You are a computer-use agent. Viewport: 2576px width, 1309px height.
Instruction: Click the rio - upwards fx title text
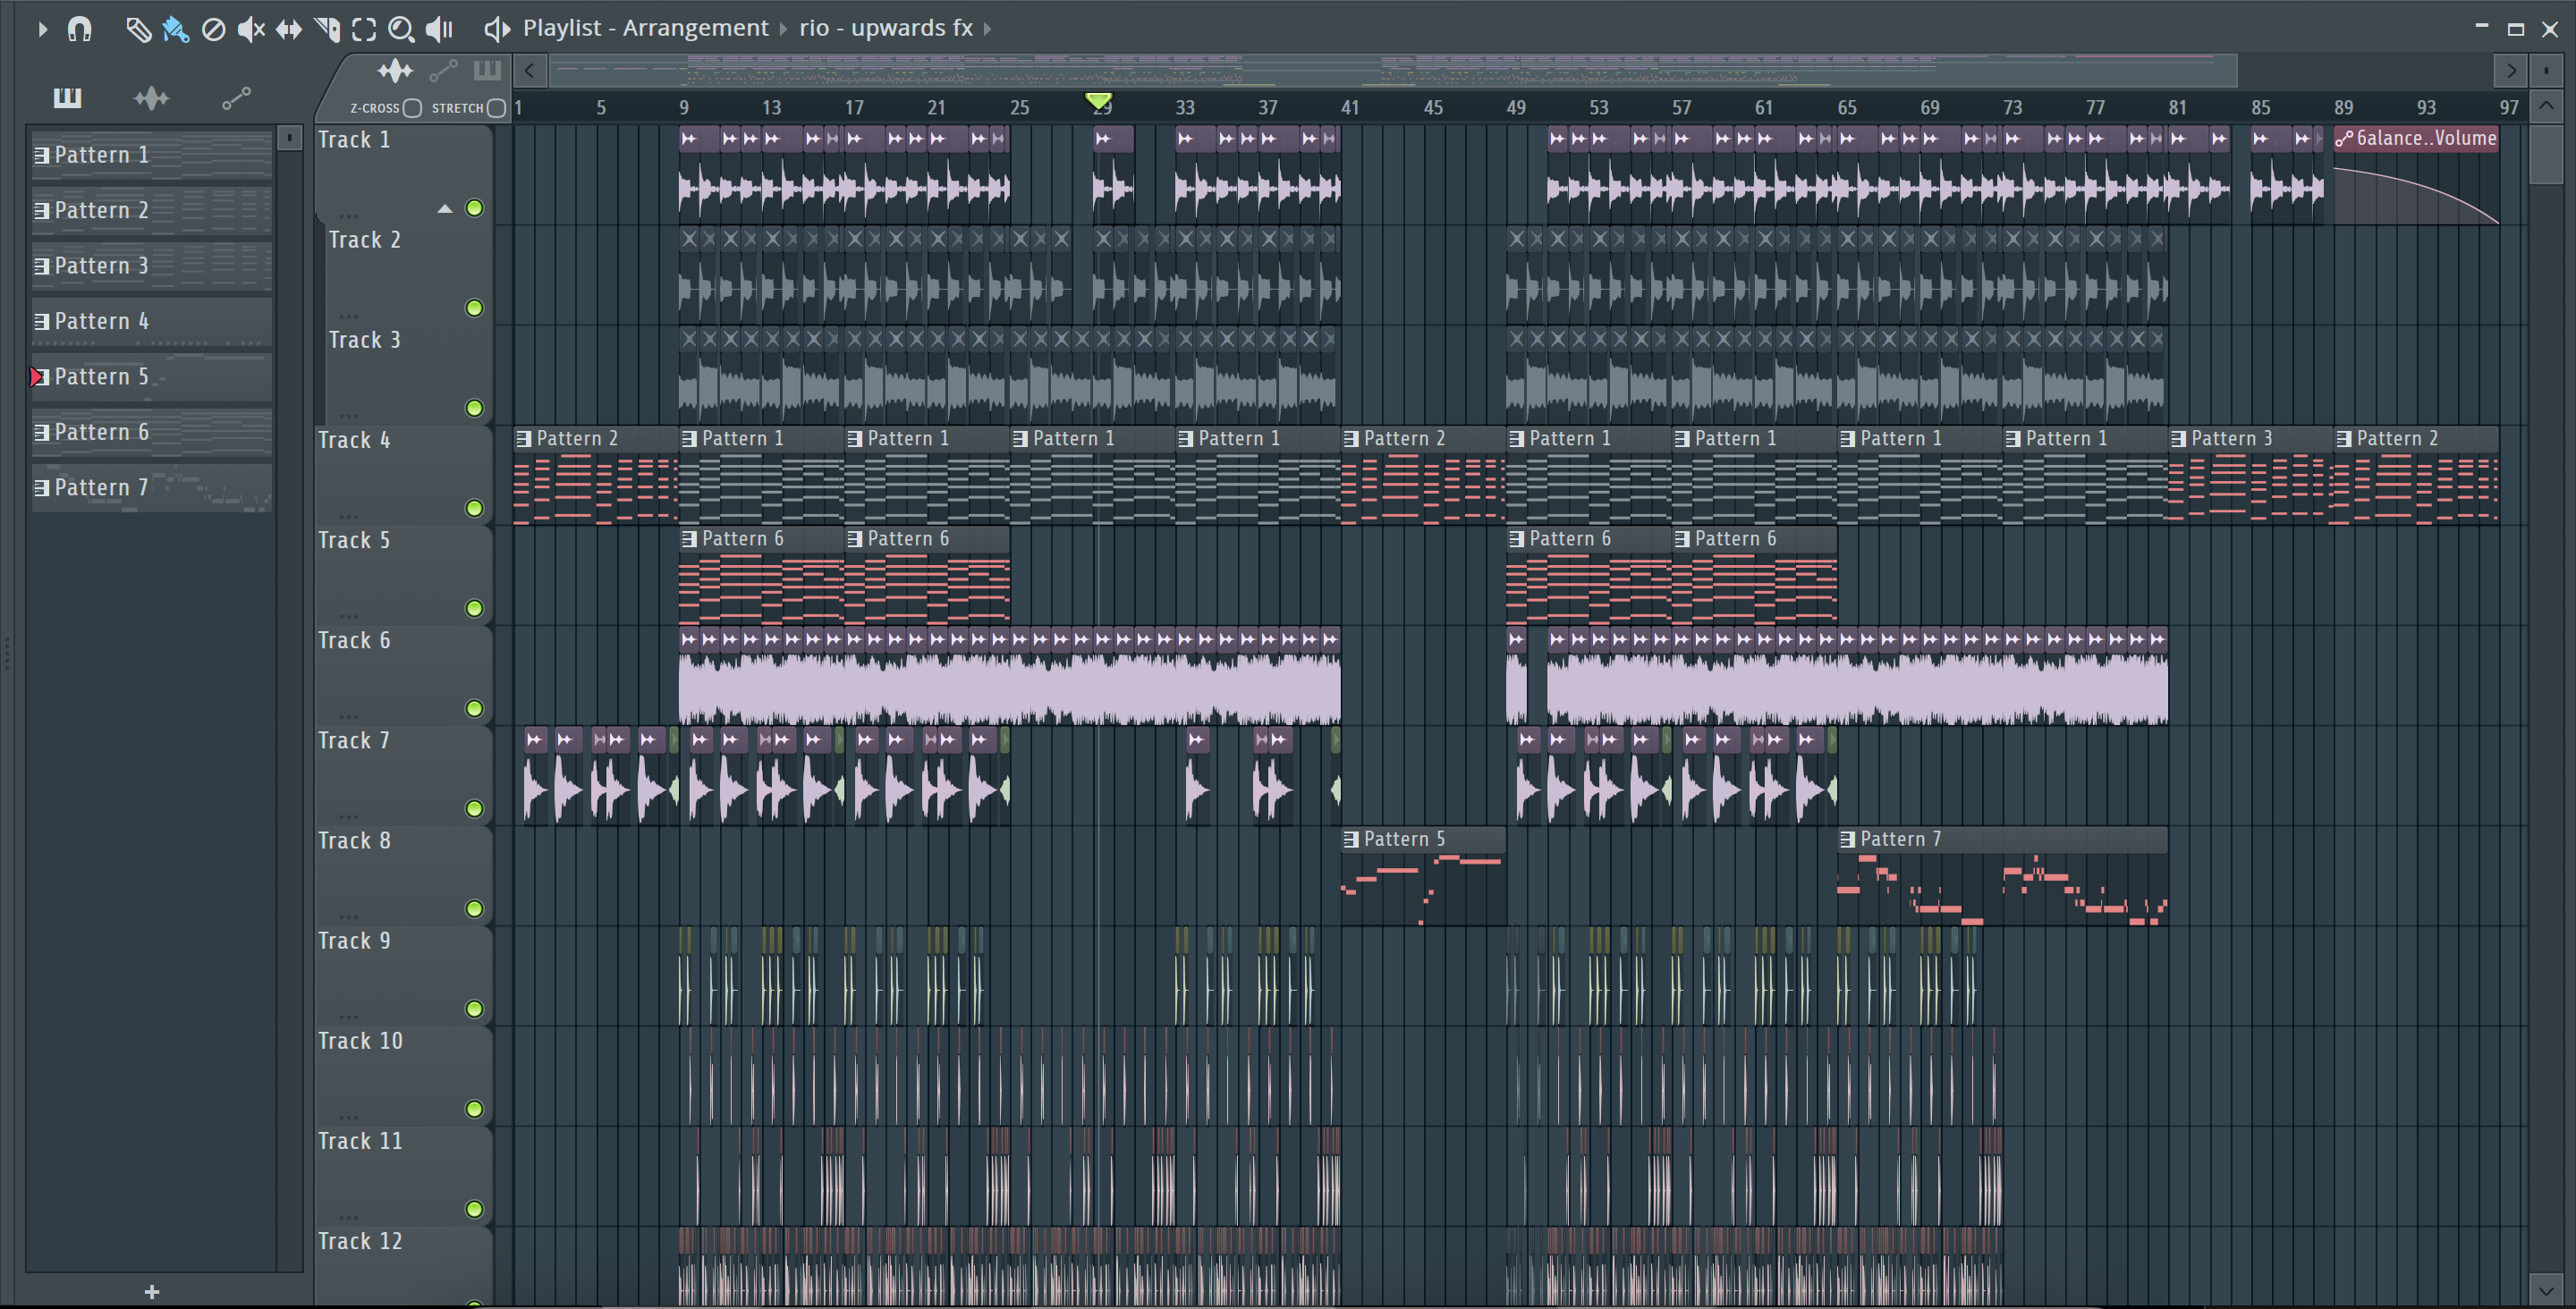[886, 28]
